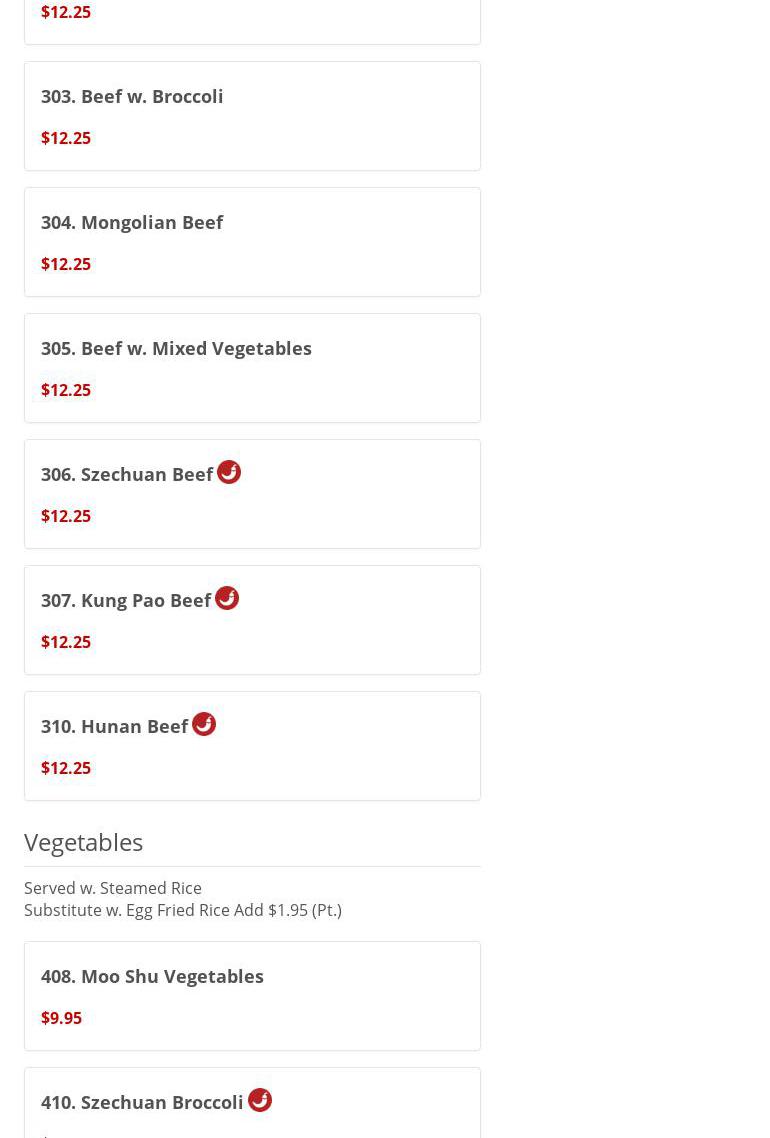
Task: Click the spicy icon beside Szechuan Broccoli
Action: [260, 1100]
